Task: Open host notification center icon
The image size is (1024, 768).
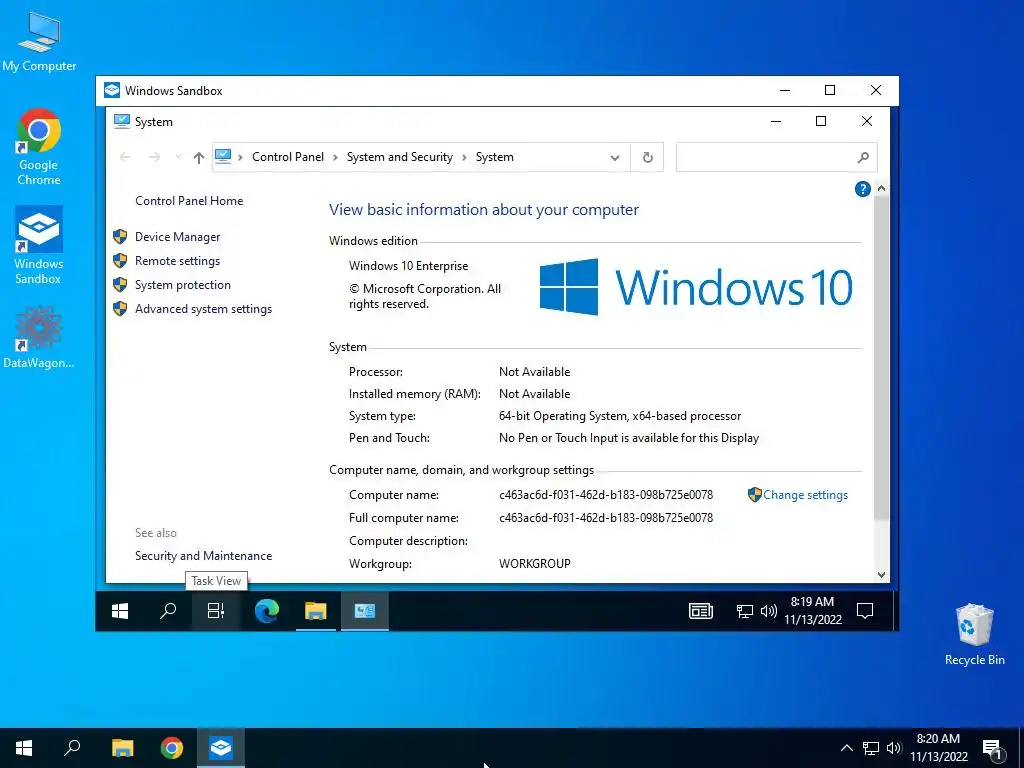Action: pos(992,749)
